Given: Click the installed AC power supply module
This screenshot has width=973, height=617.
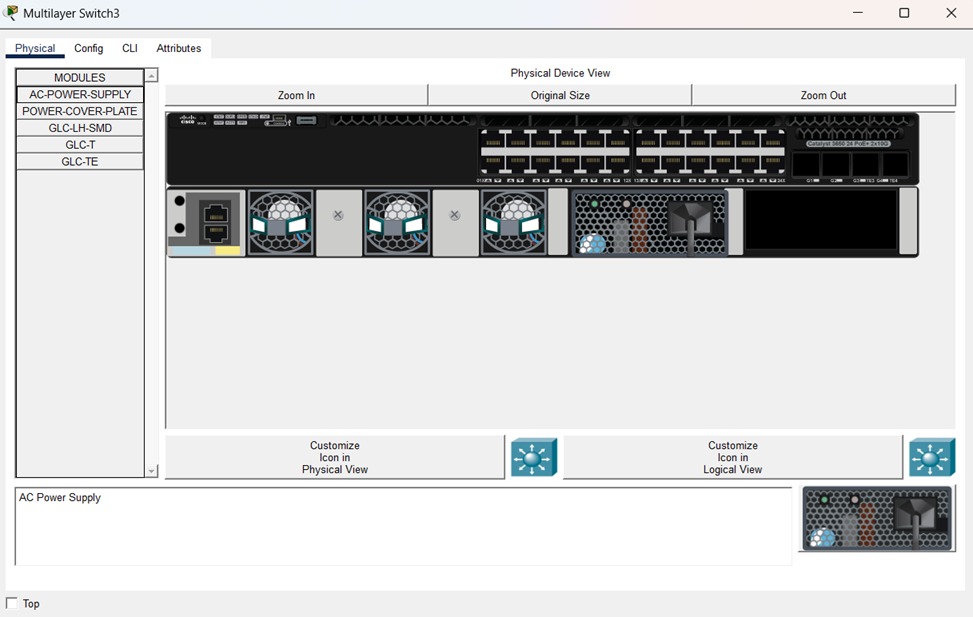Looking at the screenshot, I should tap(650, 222).
